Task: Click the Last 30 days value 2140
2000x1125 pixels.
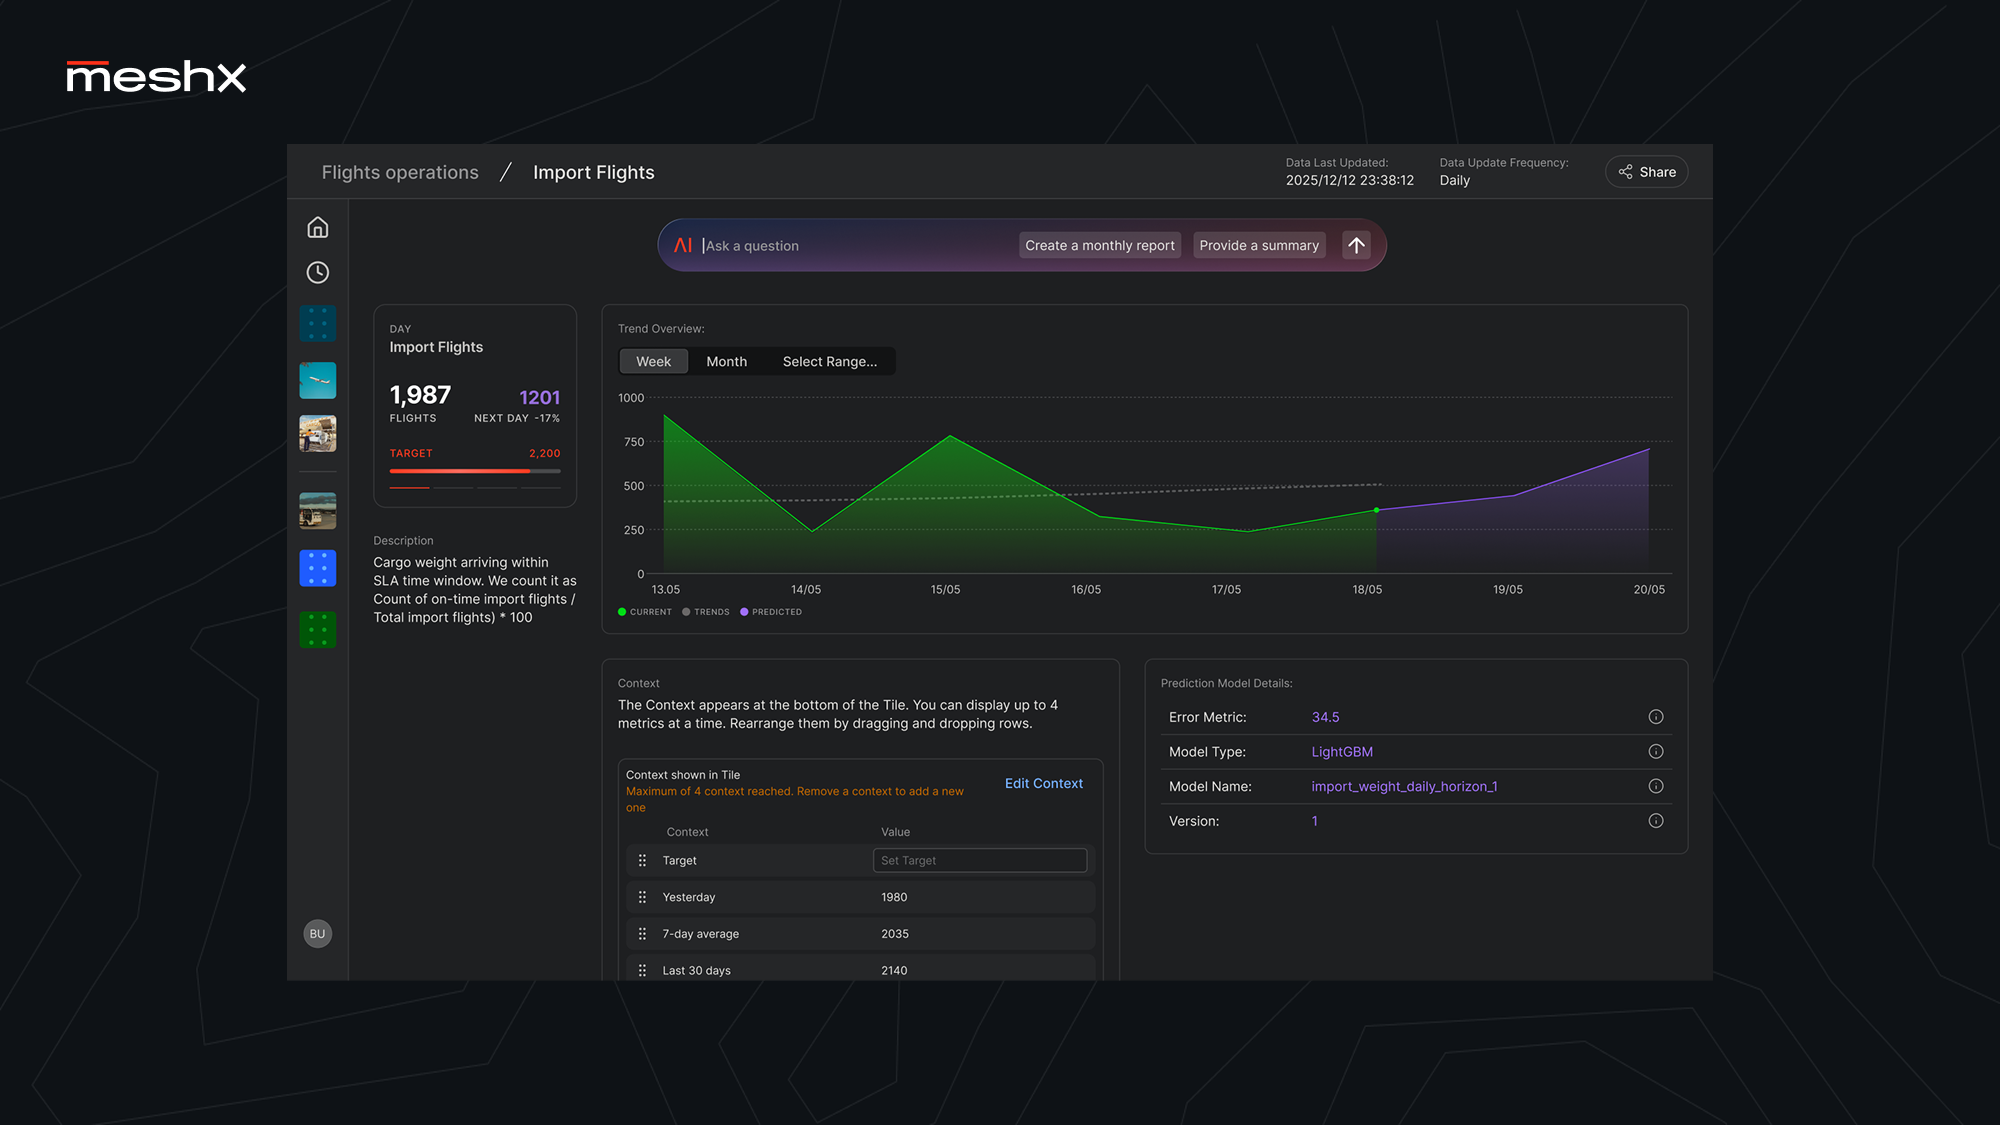Action: pyautogui.click(x=894, y=970)
